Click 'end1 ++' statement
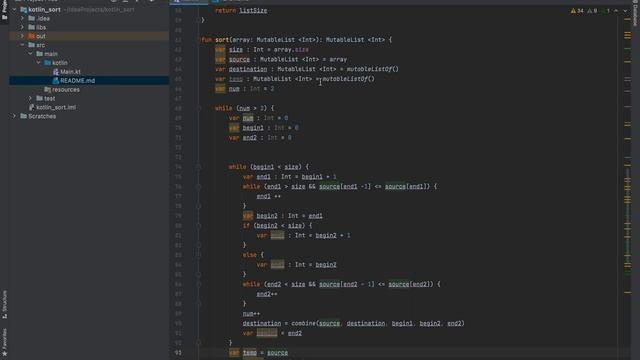 click(269, 196)
